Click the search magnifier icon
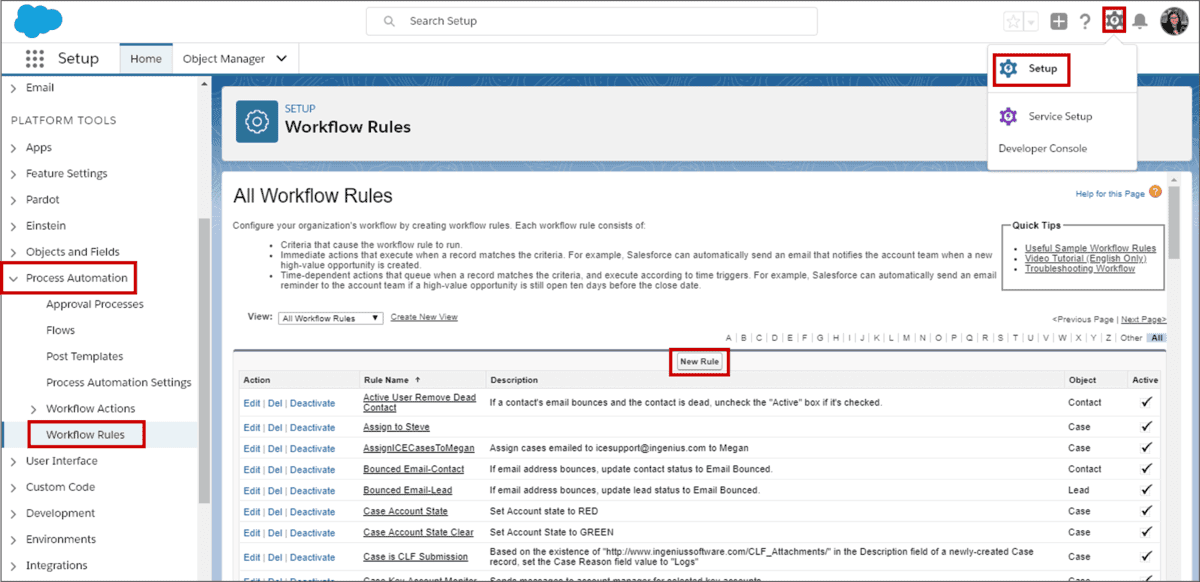The height and width of the screenshot is (582, 1200). 388,21
